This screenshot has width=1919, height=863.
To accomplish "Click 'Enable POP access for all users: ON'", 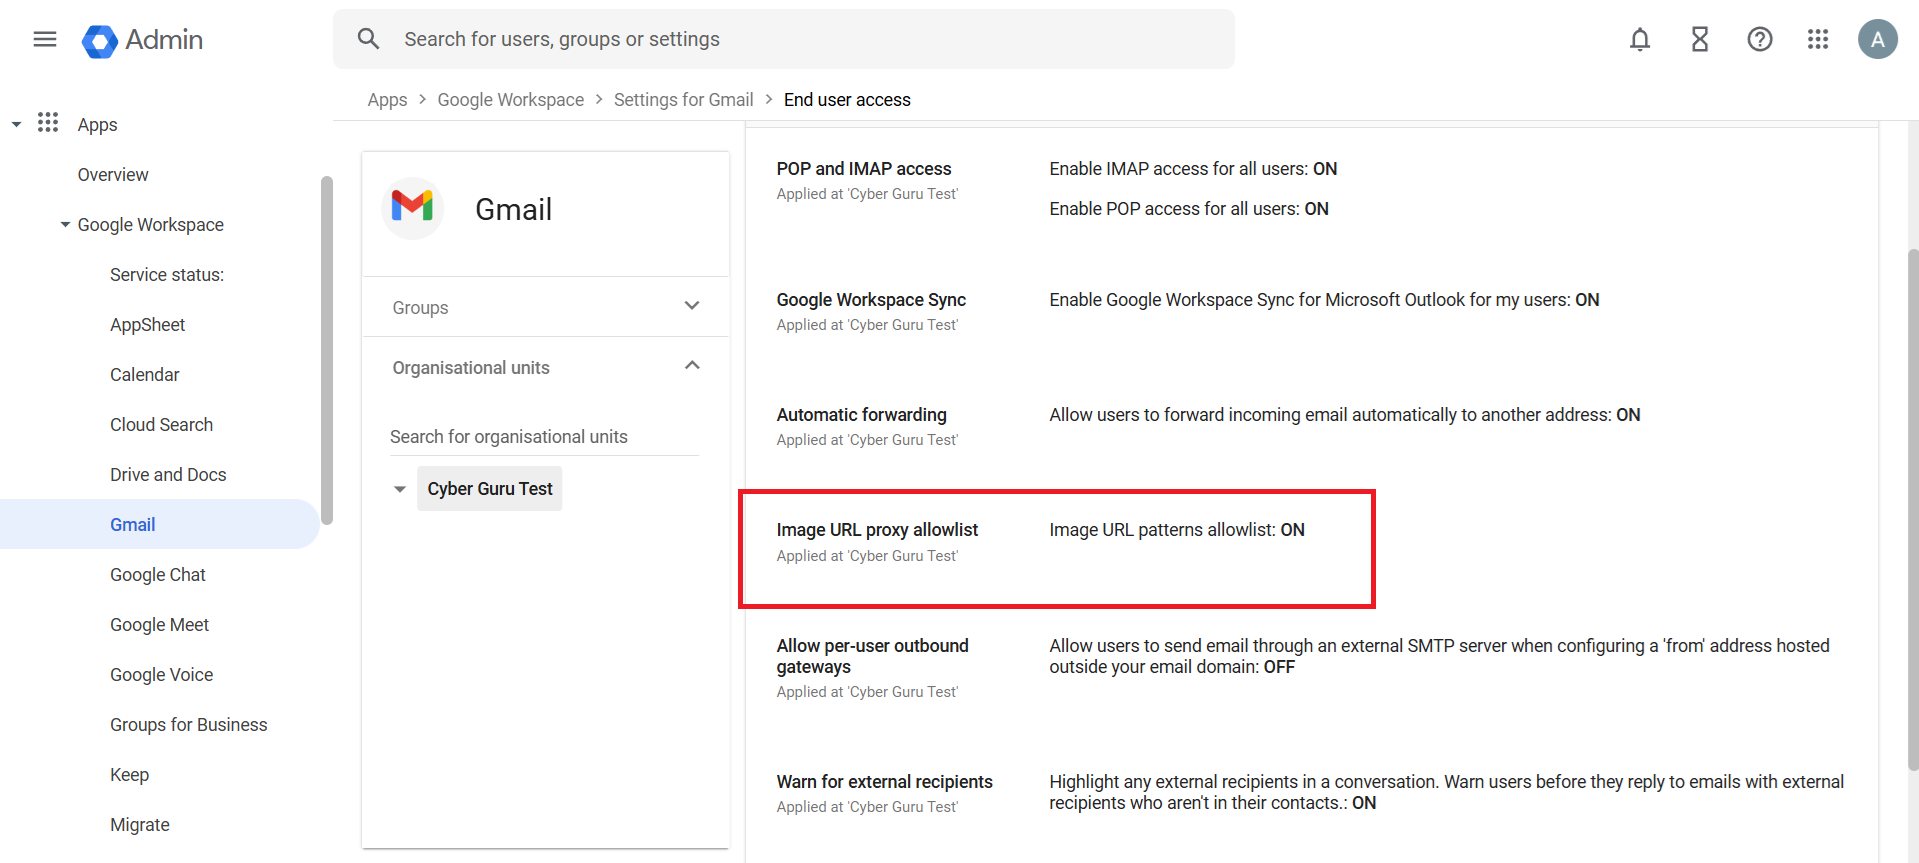I will (1189, 209).
